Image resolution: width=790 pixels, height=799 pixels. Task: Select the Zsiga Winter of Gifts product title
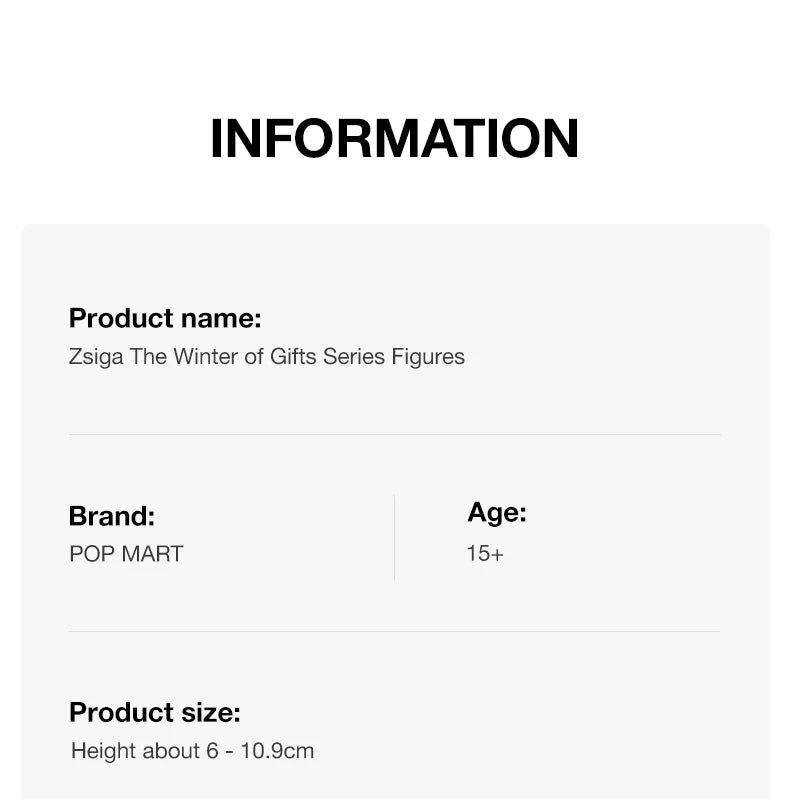[267, 357]
